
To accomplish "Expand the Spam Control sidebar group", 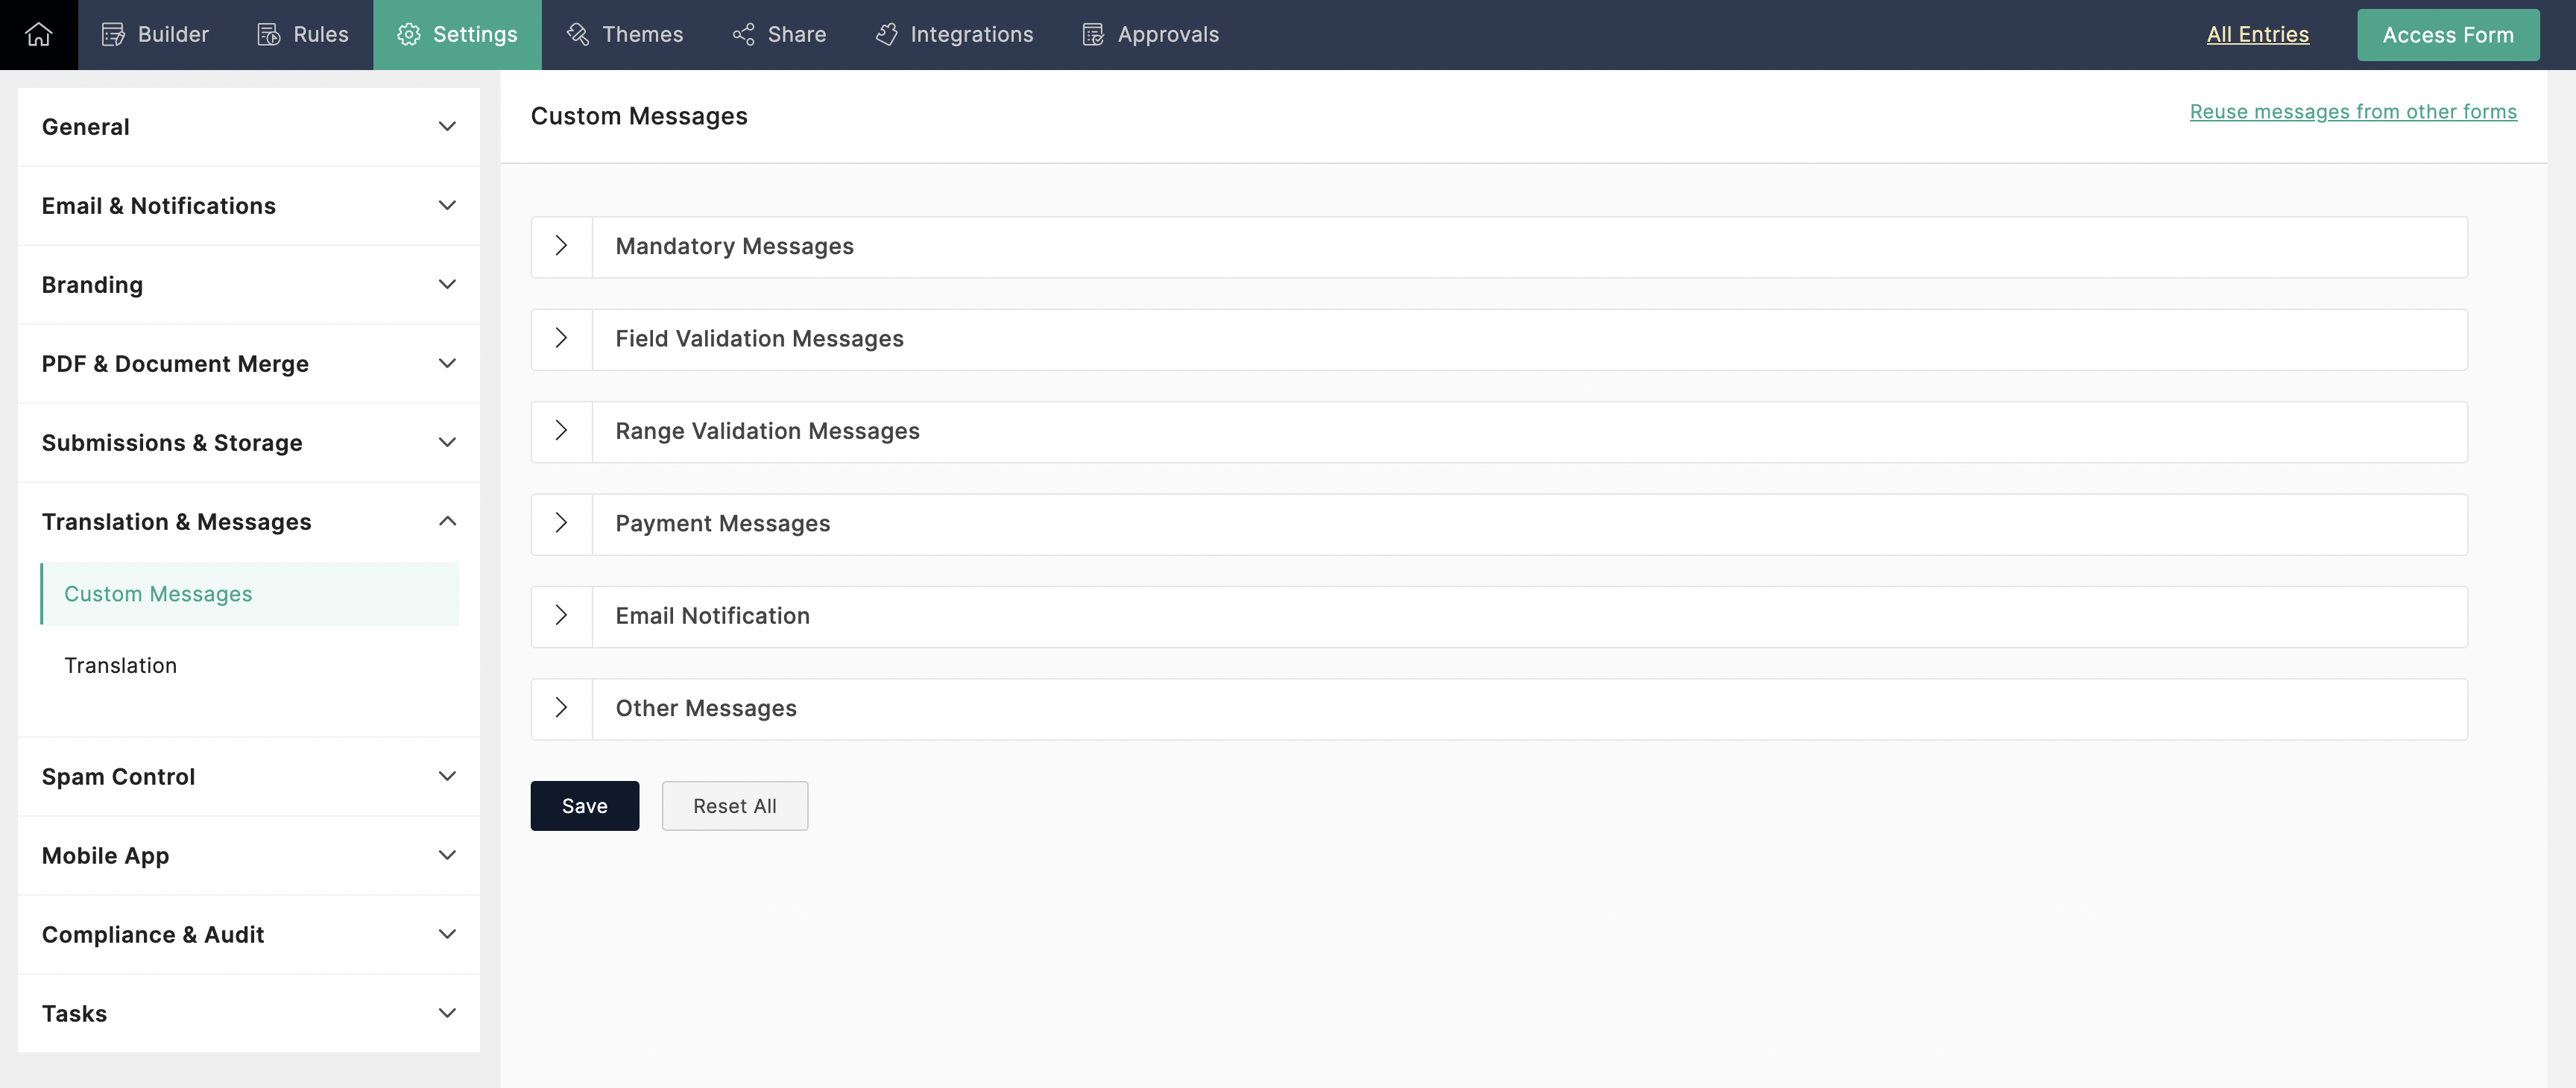I will 447,776.
